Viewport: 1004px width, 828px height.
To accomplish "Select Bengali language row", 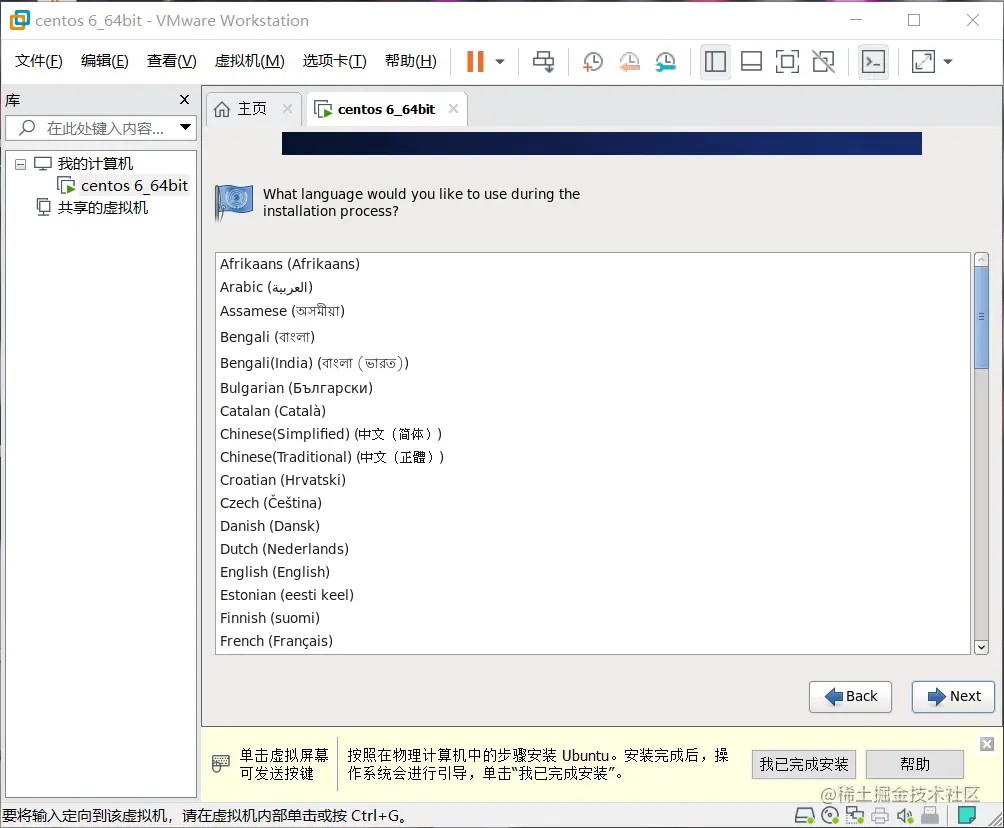I will click(x=593, y=337).
